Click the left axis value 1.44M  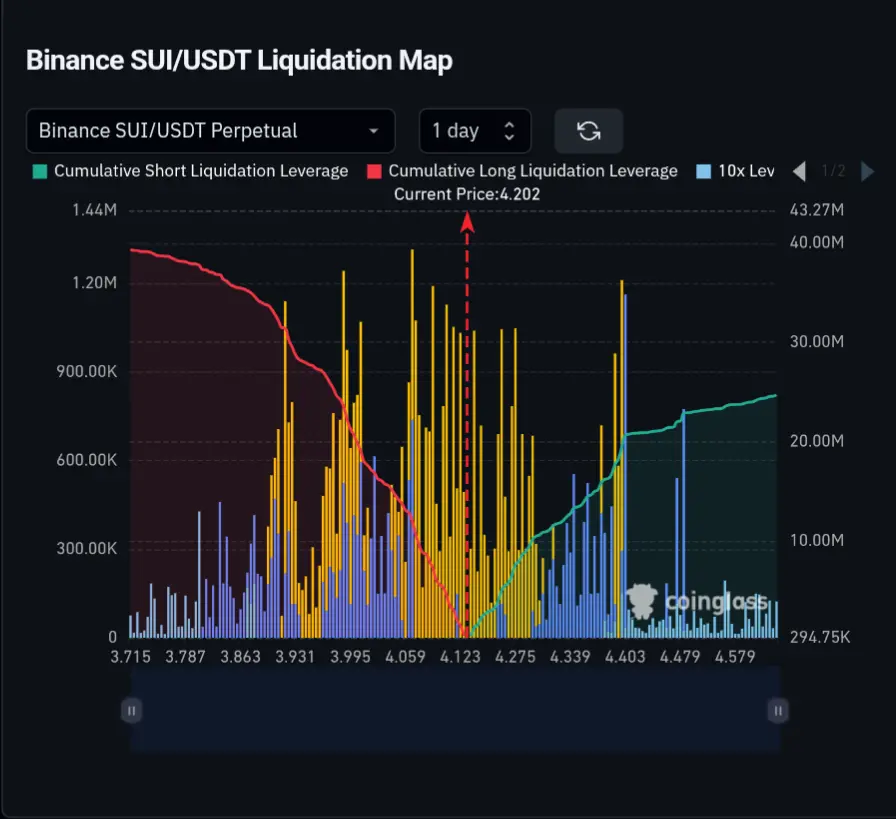pos(94,210)
